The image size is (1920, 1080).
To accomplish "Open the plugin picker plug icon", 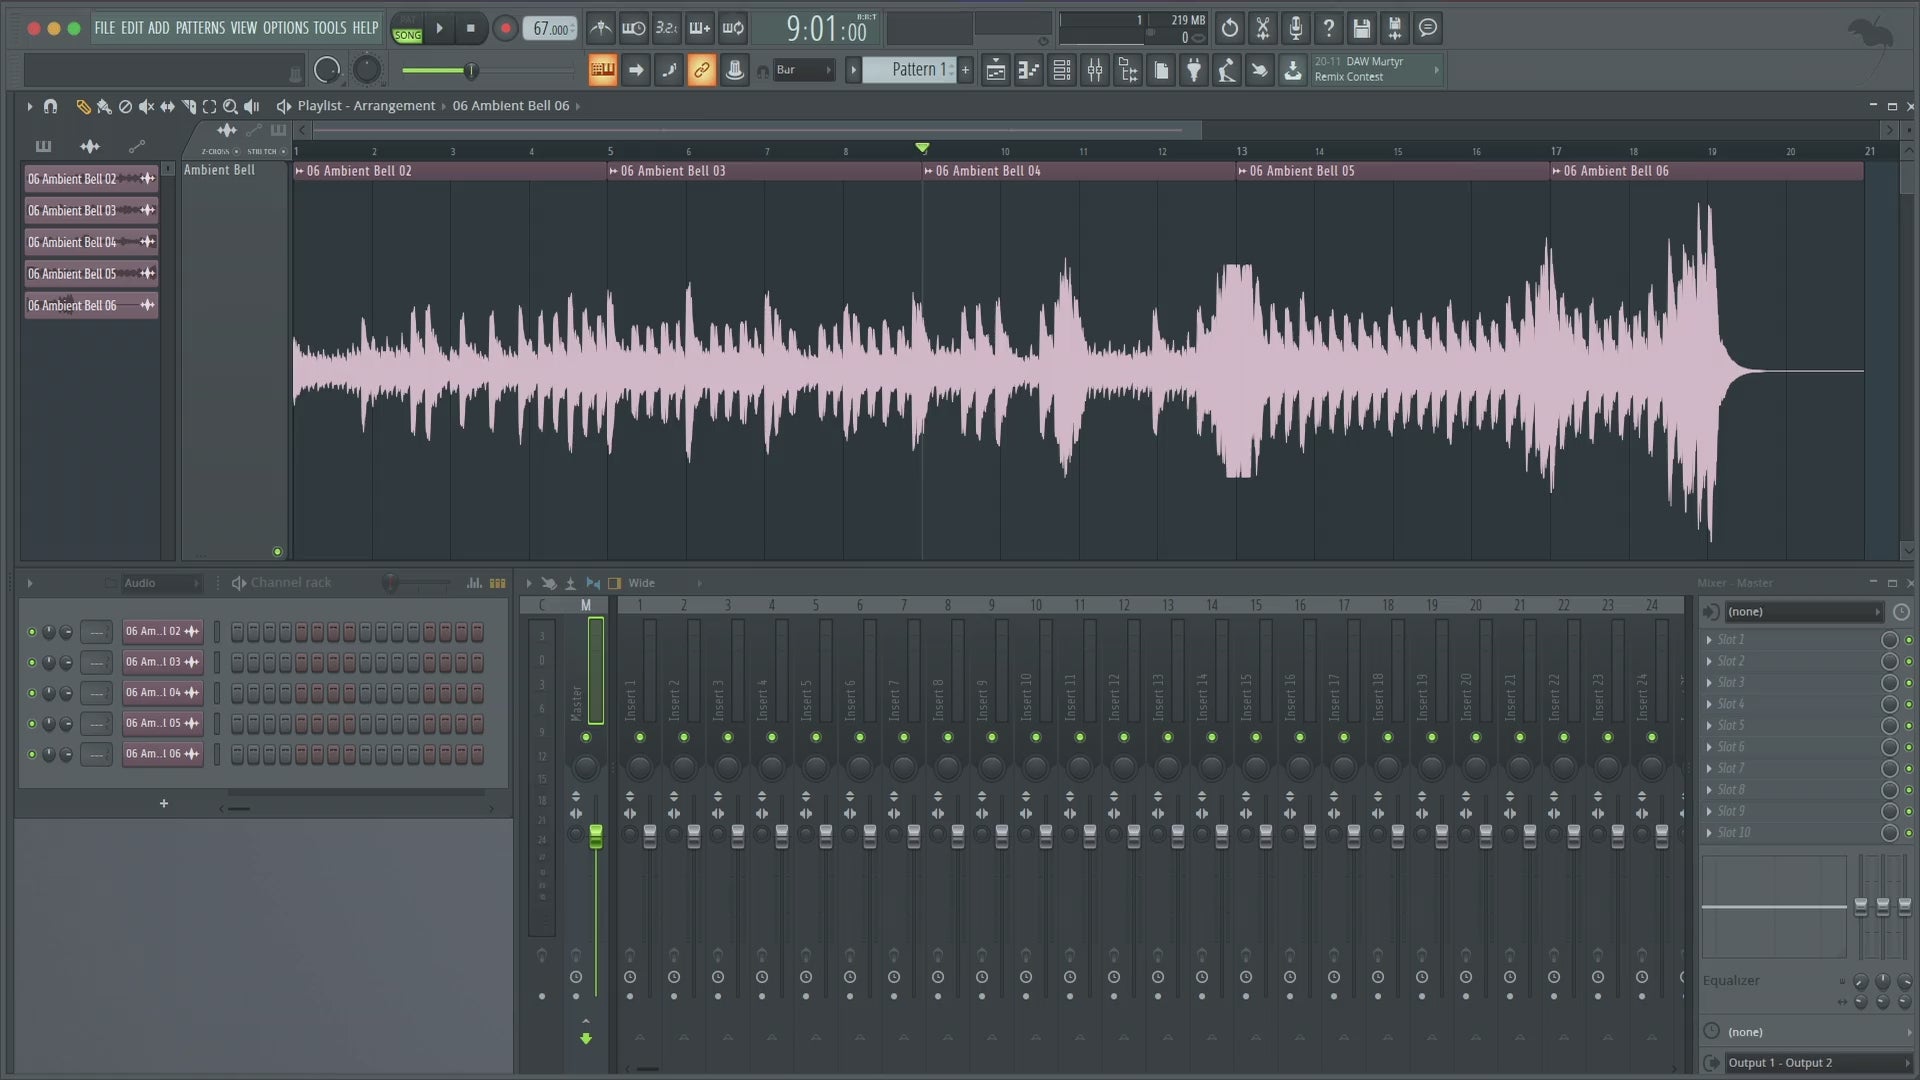I will click(1194, 70).
